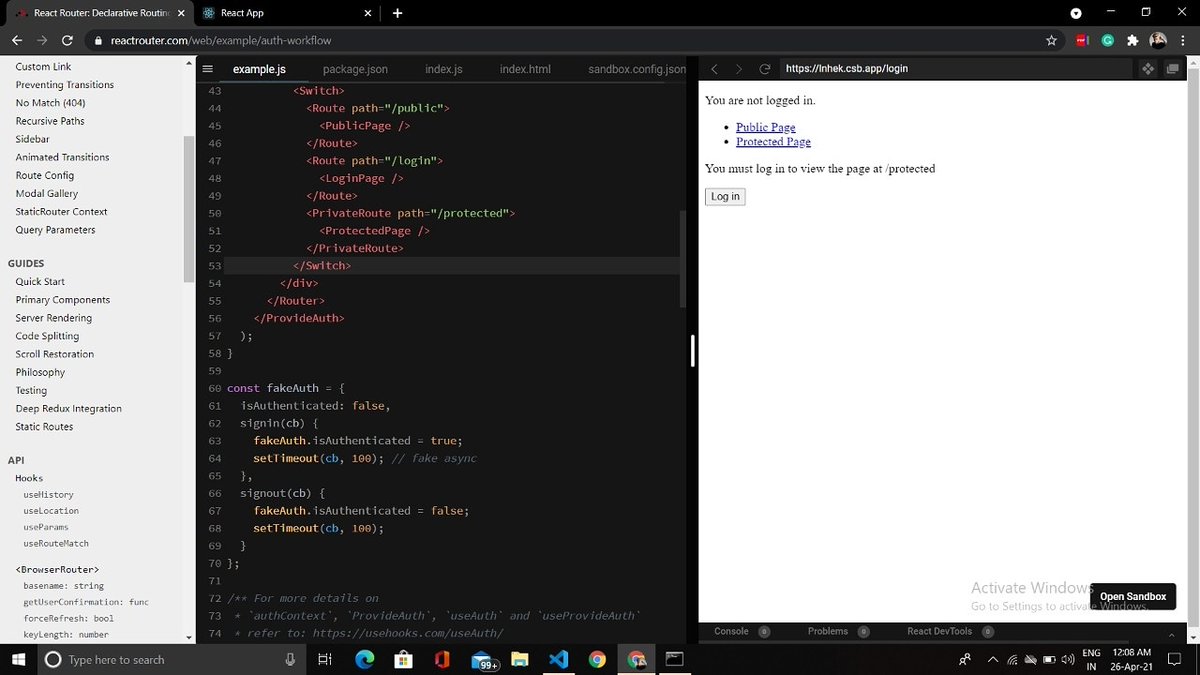Click the Chrome address bar URL
This screenshot has width=1200, height=675.
click(x=221, y=41)
